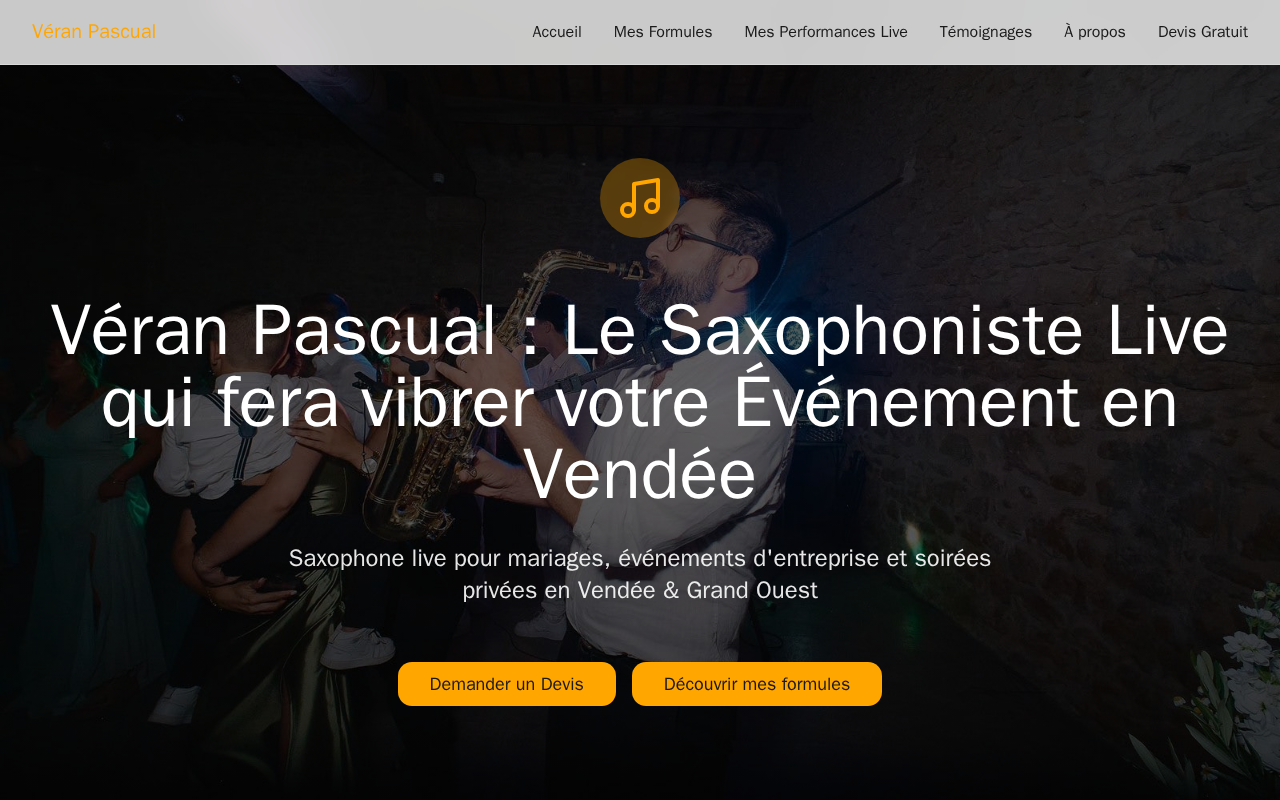
Task: Go to the Accueil menu item
Action: pos(557,32)
